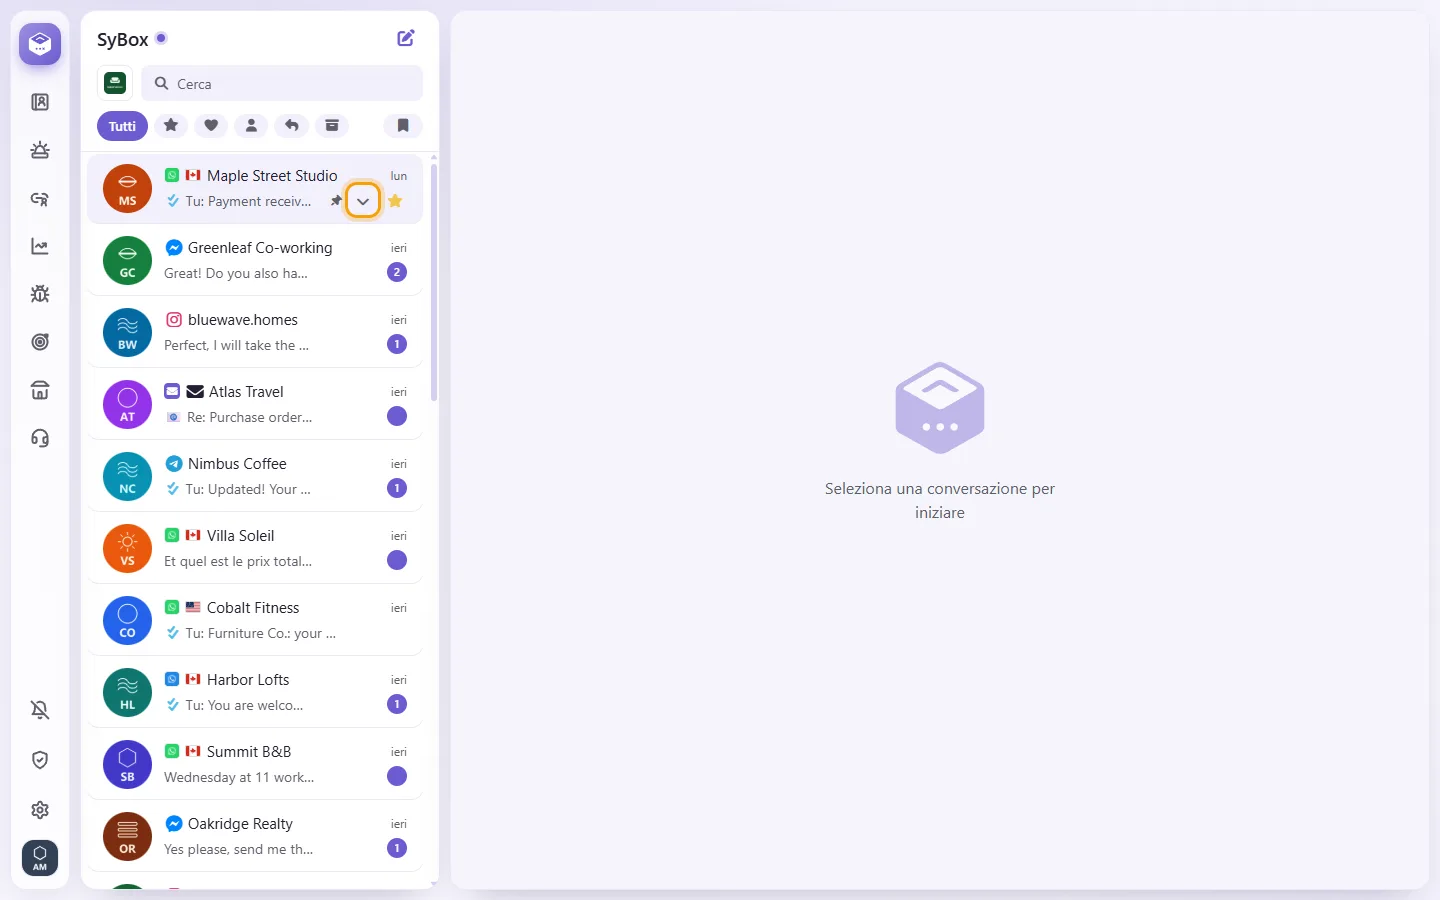Open the analytics chart icon in sidebar
The image size is (1440, 900).
click(40, 246)
